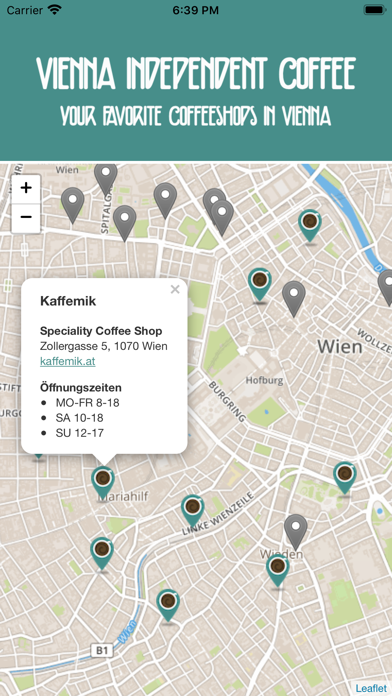Tap the Hofburg map label
Screen dimensions: 392x696
point(264,380)
